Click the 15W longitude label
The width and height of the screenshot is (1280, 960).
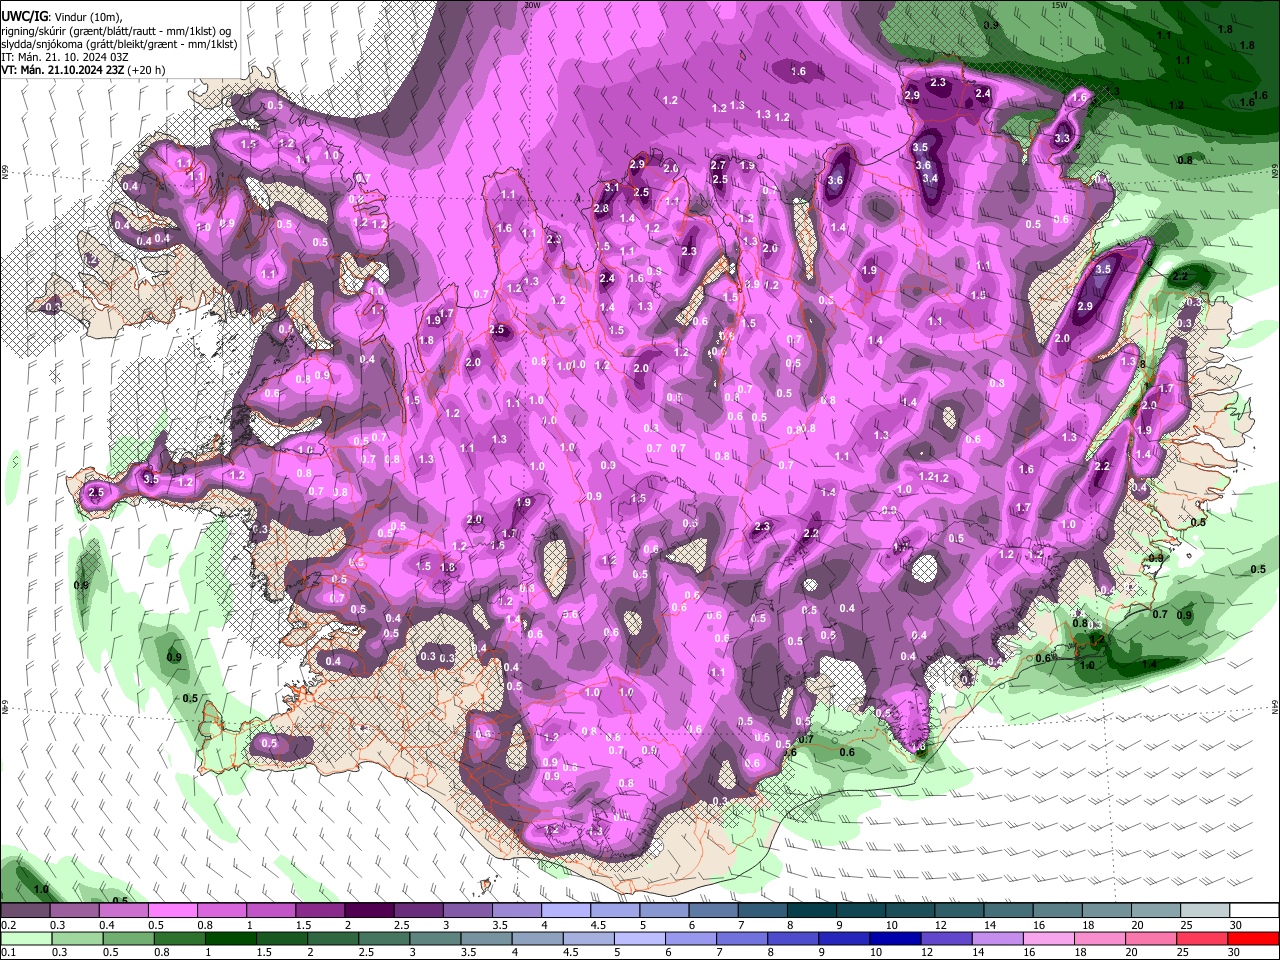(1059, 5)
